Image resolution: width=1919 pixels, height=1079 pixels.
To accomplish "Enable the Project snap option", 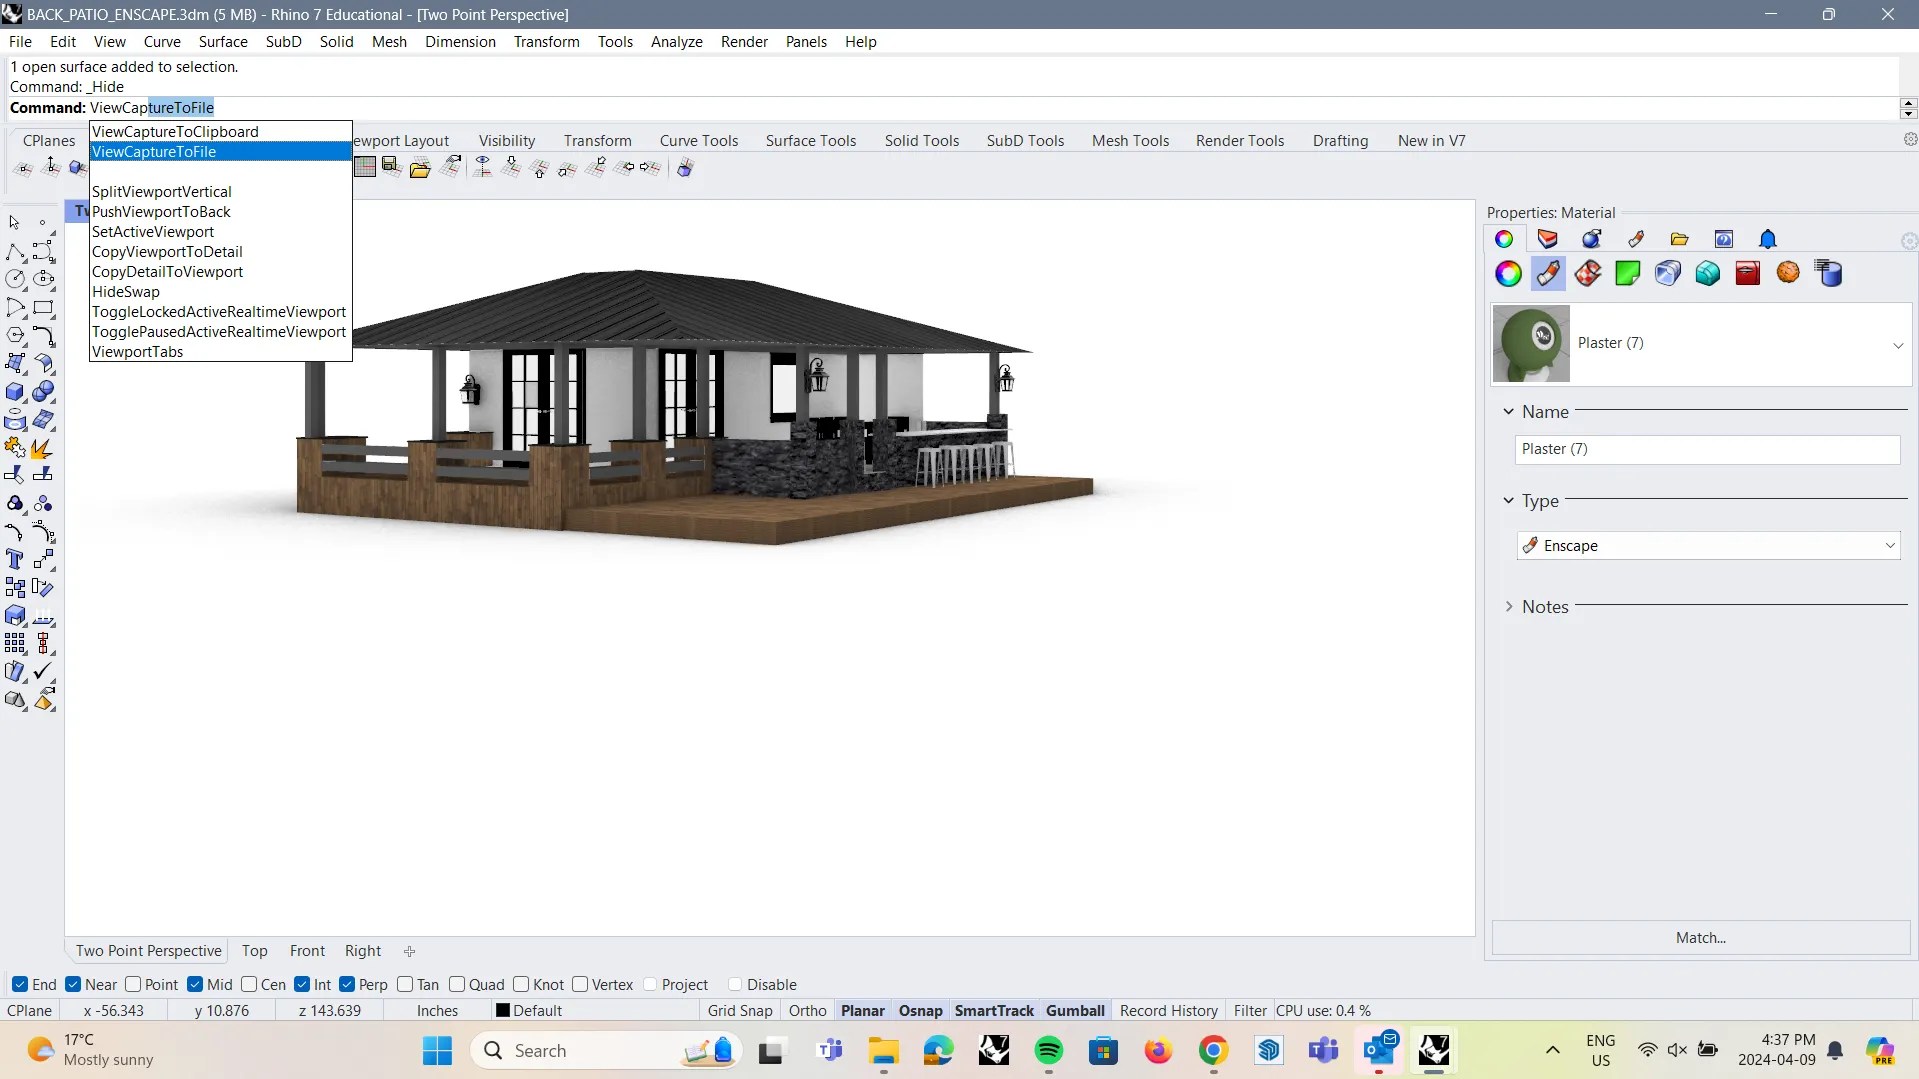I will pos(650,984).
